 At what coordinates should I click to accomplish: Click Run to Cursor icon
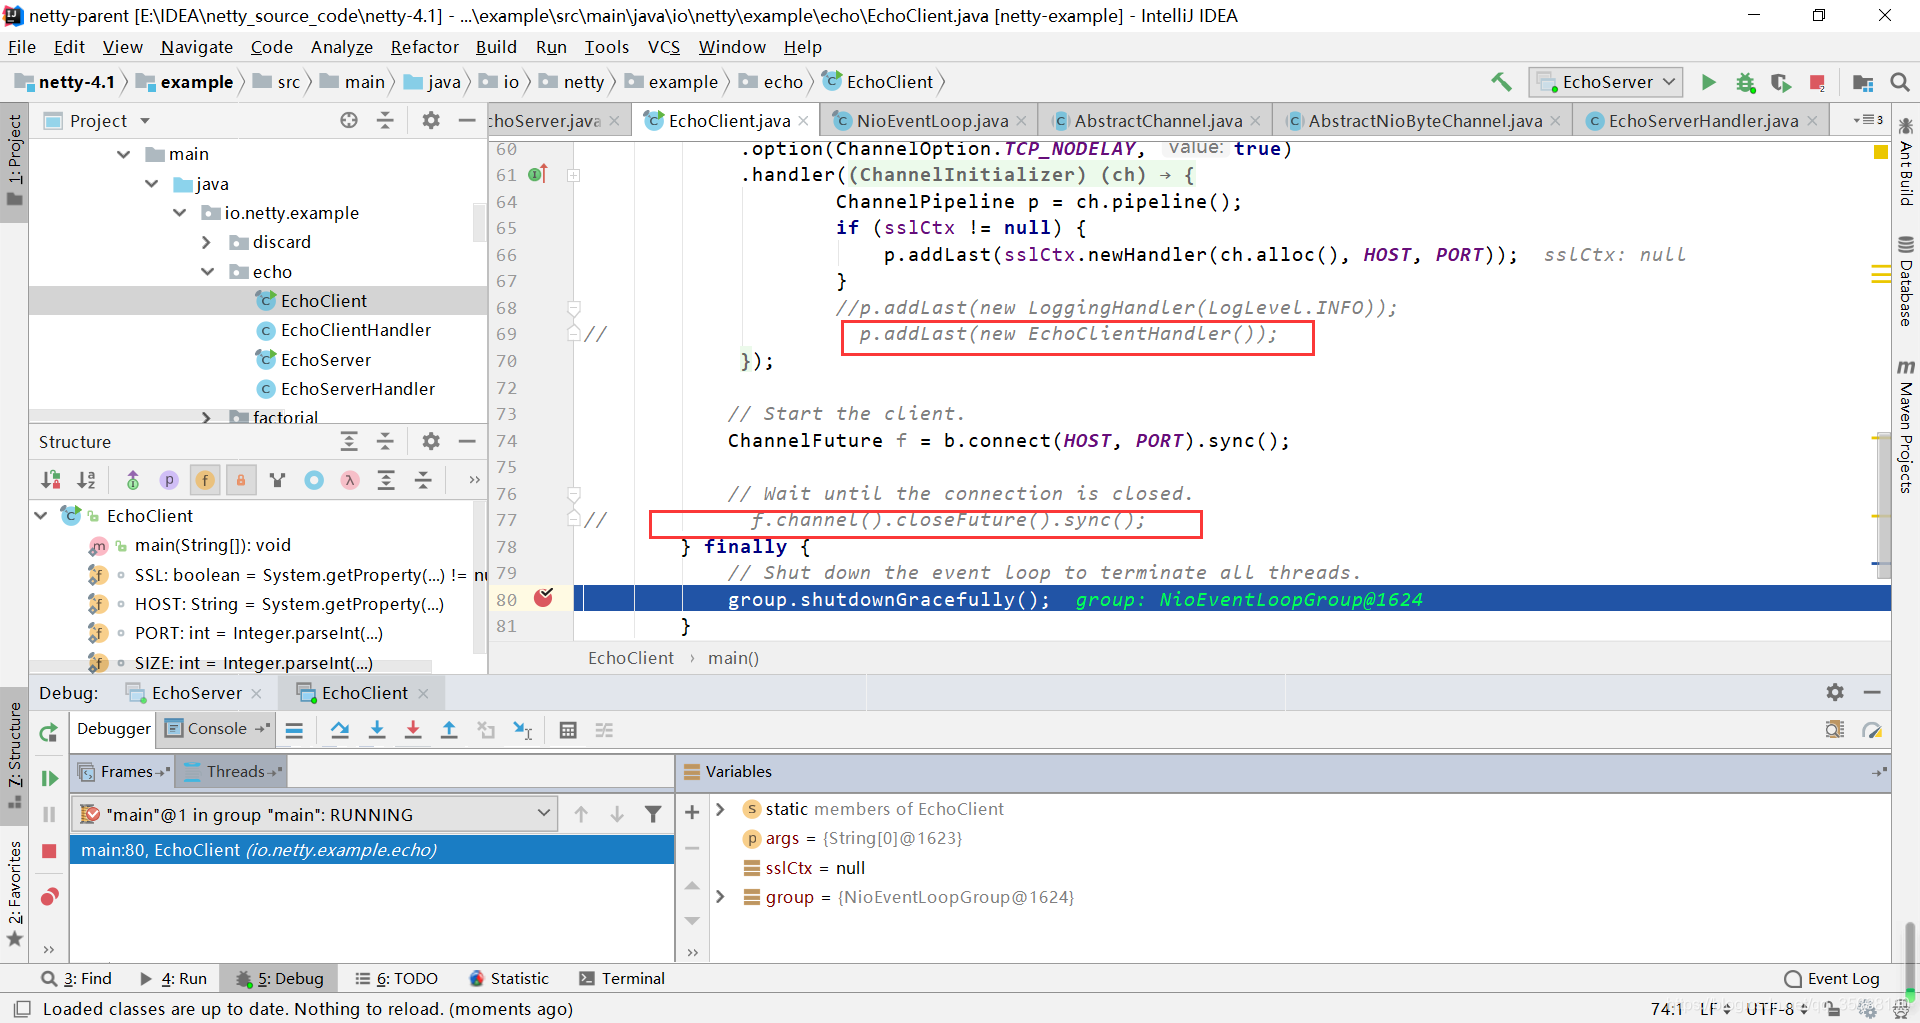(x=523, y=730)
